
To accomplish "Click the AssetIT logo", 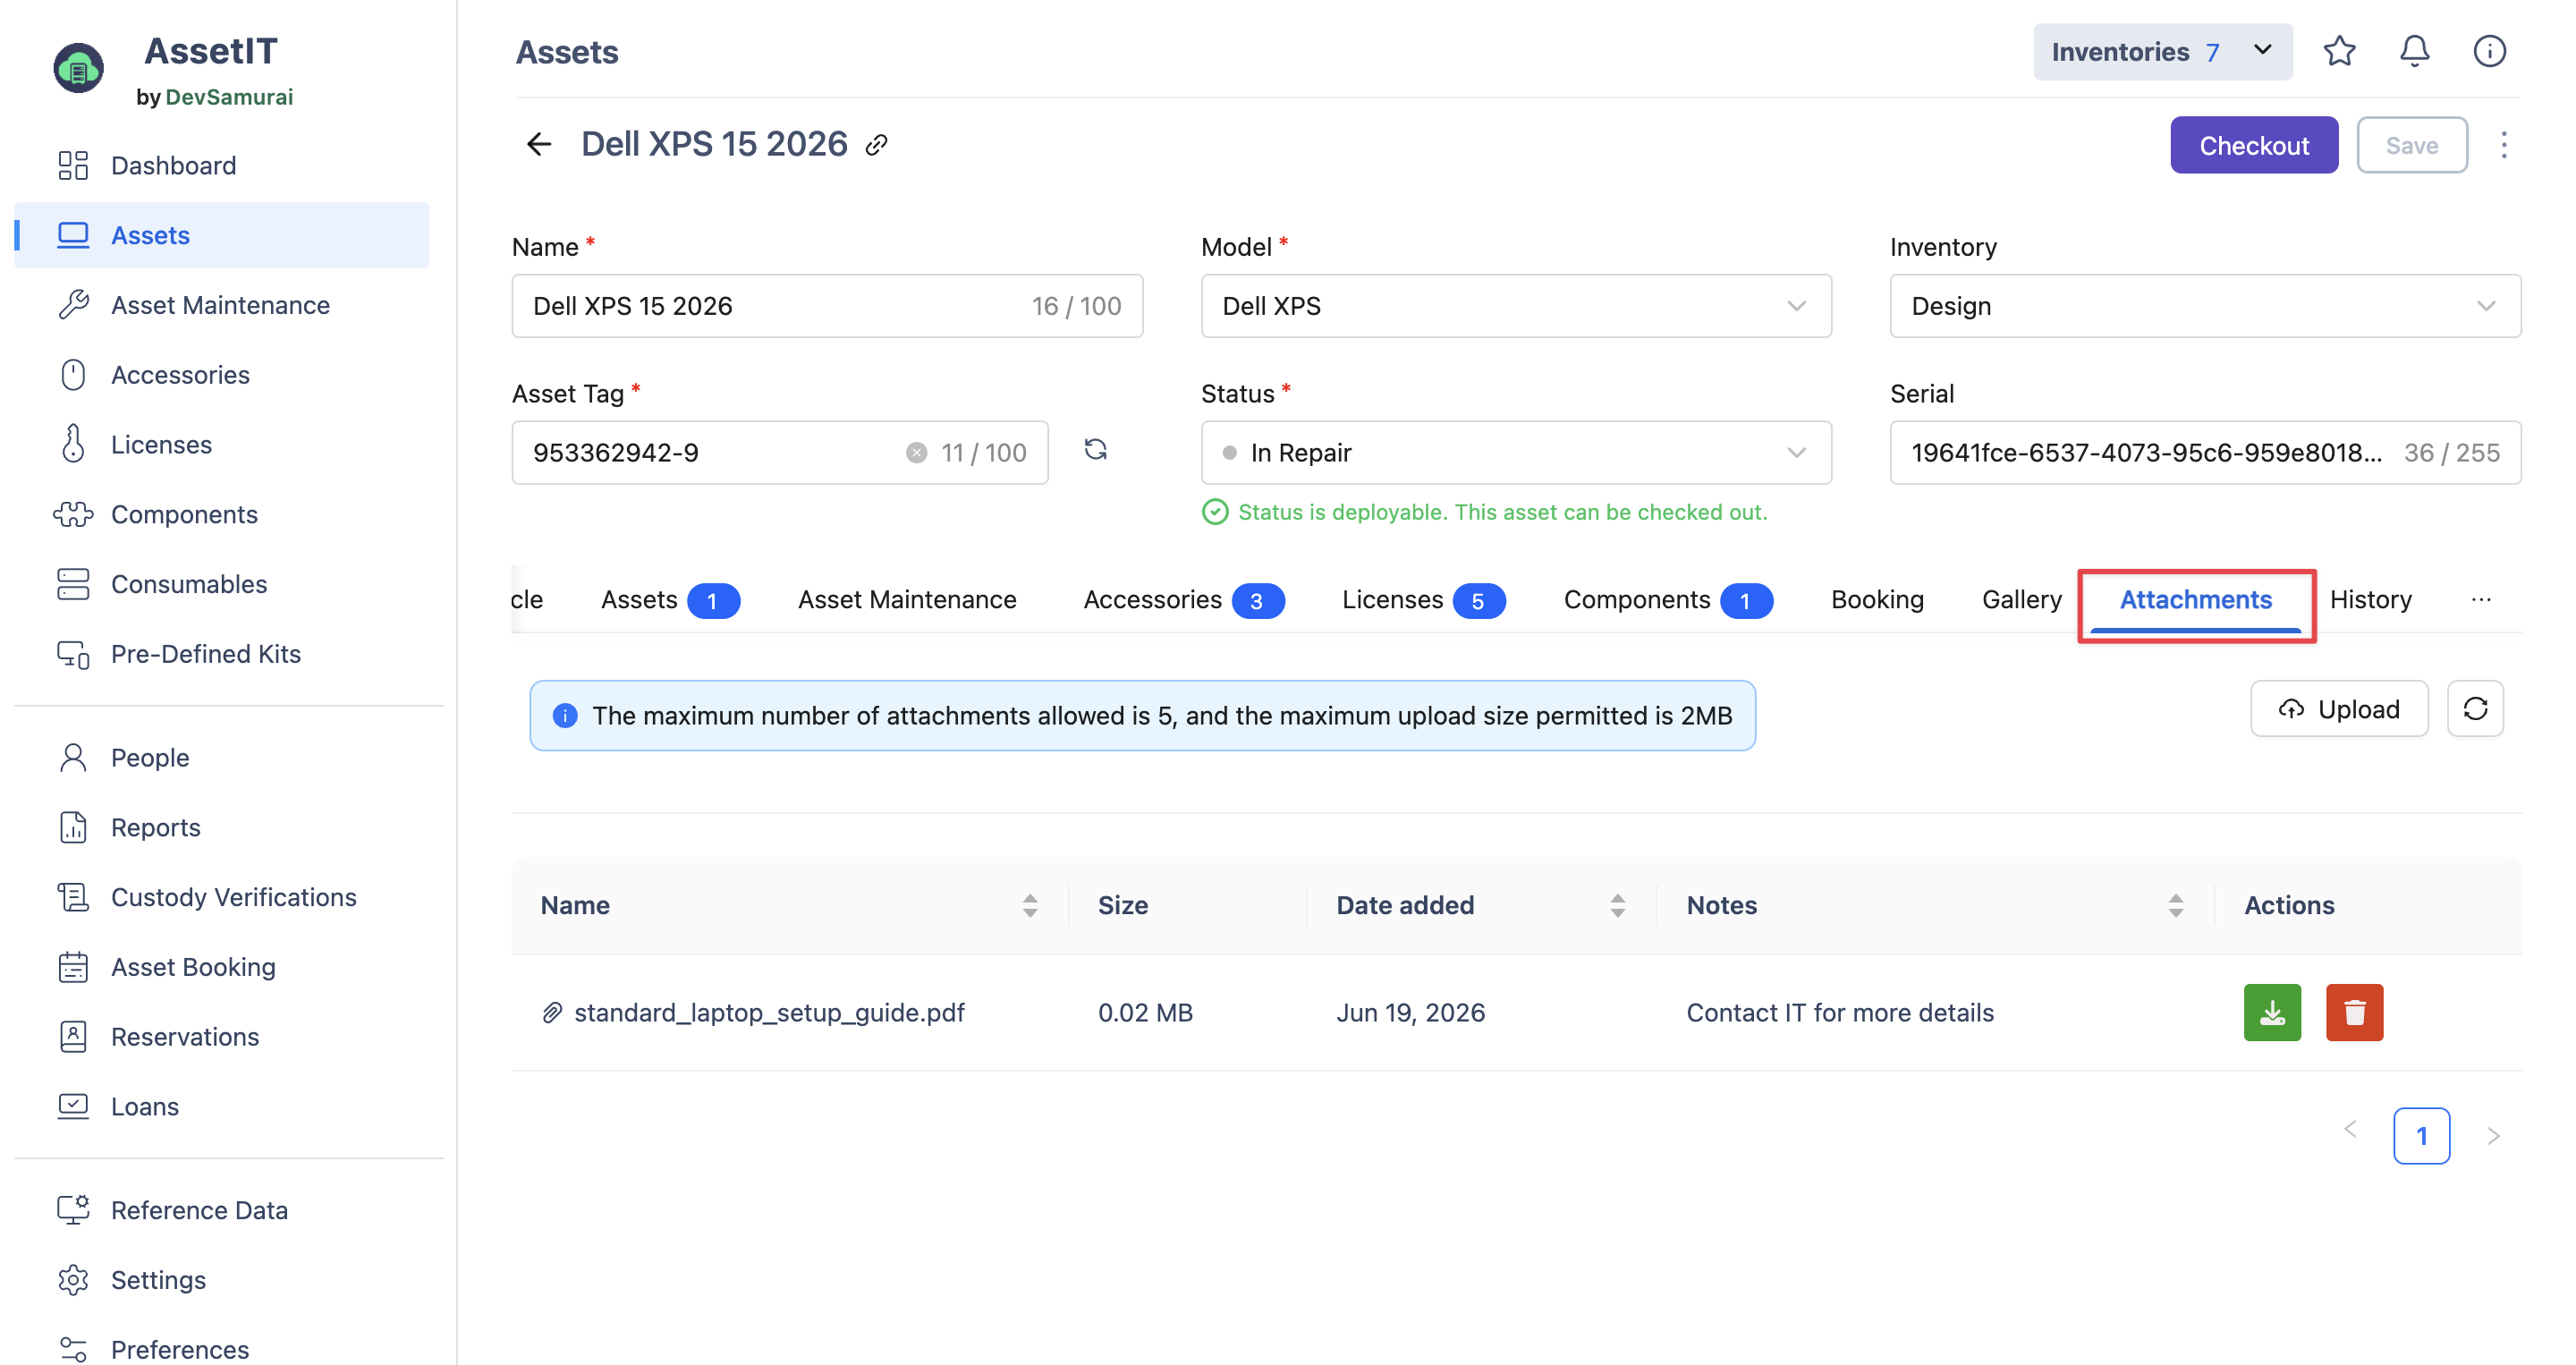I will pos(78,69).
